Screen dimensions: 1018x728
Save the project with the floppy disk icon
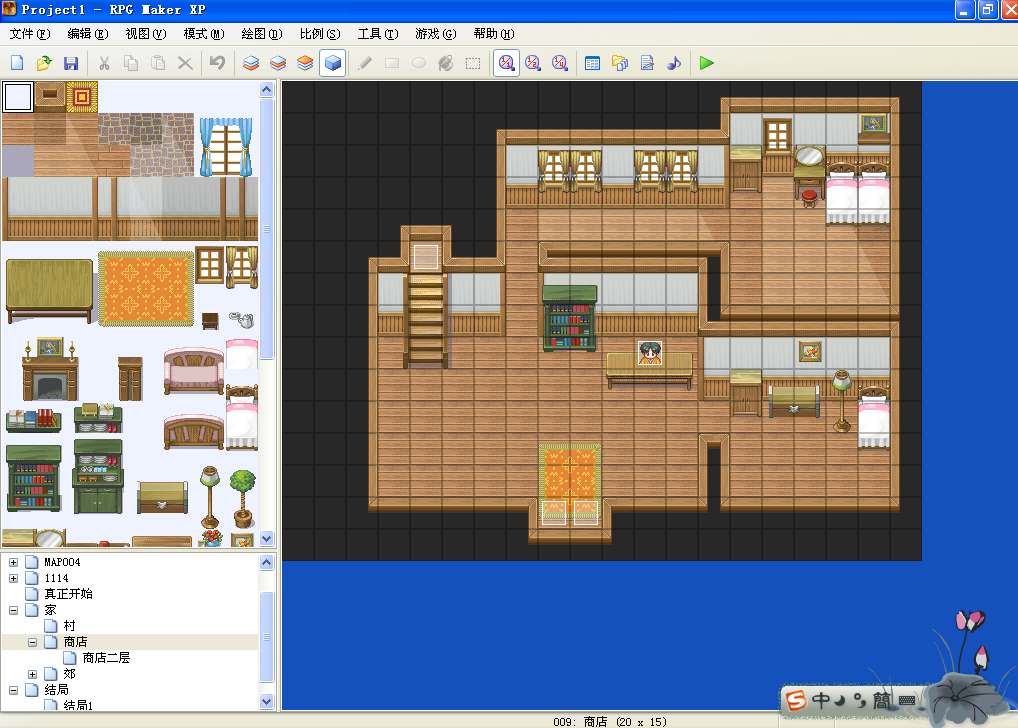[x=71, y=63]
